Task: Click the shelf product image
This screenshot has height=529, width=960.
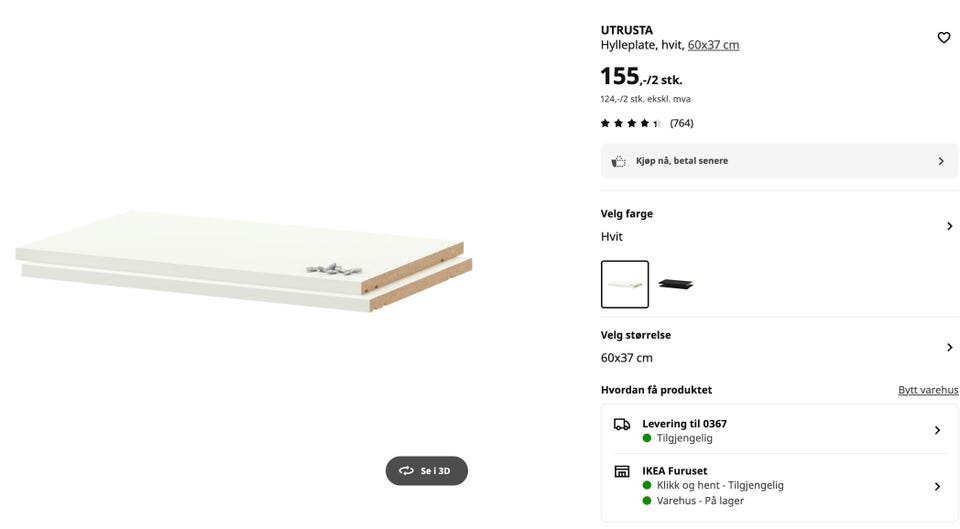Action: pyautogui.click(x=243, y=262)
